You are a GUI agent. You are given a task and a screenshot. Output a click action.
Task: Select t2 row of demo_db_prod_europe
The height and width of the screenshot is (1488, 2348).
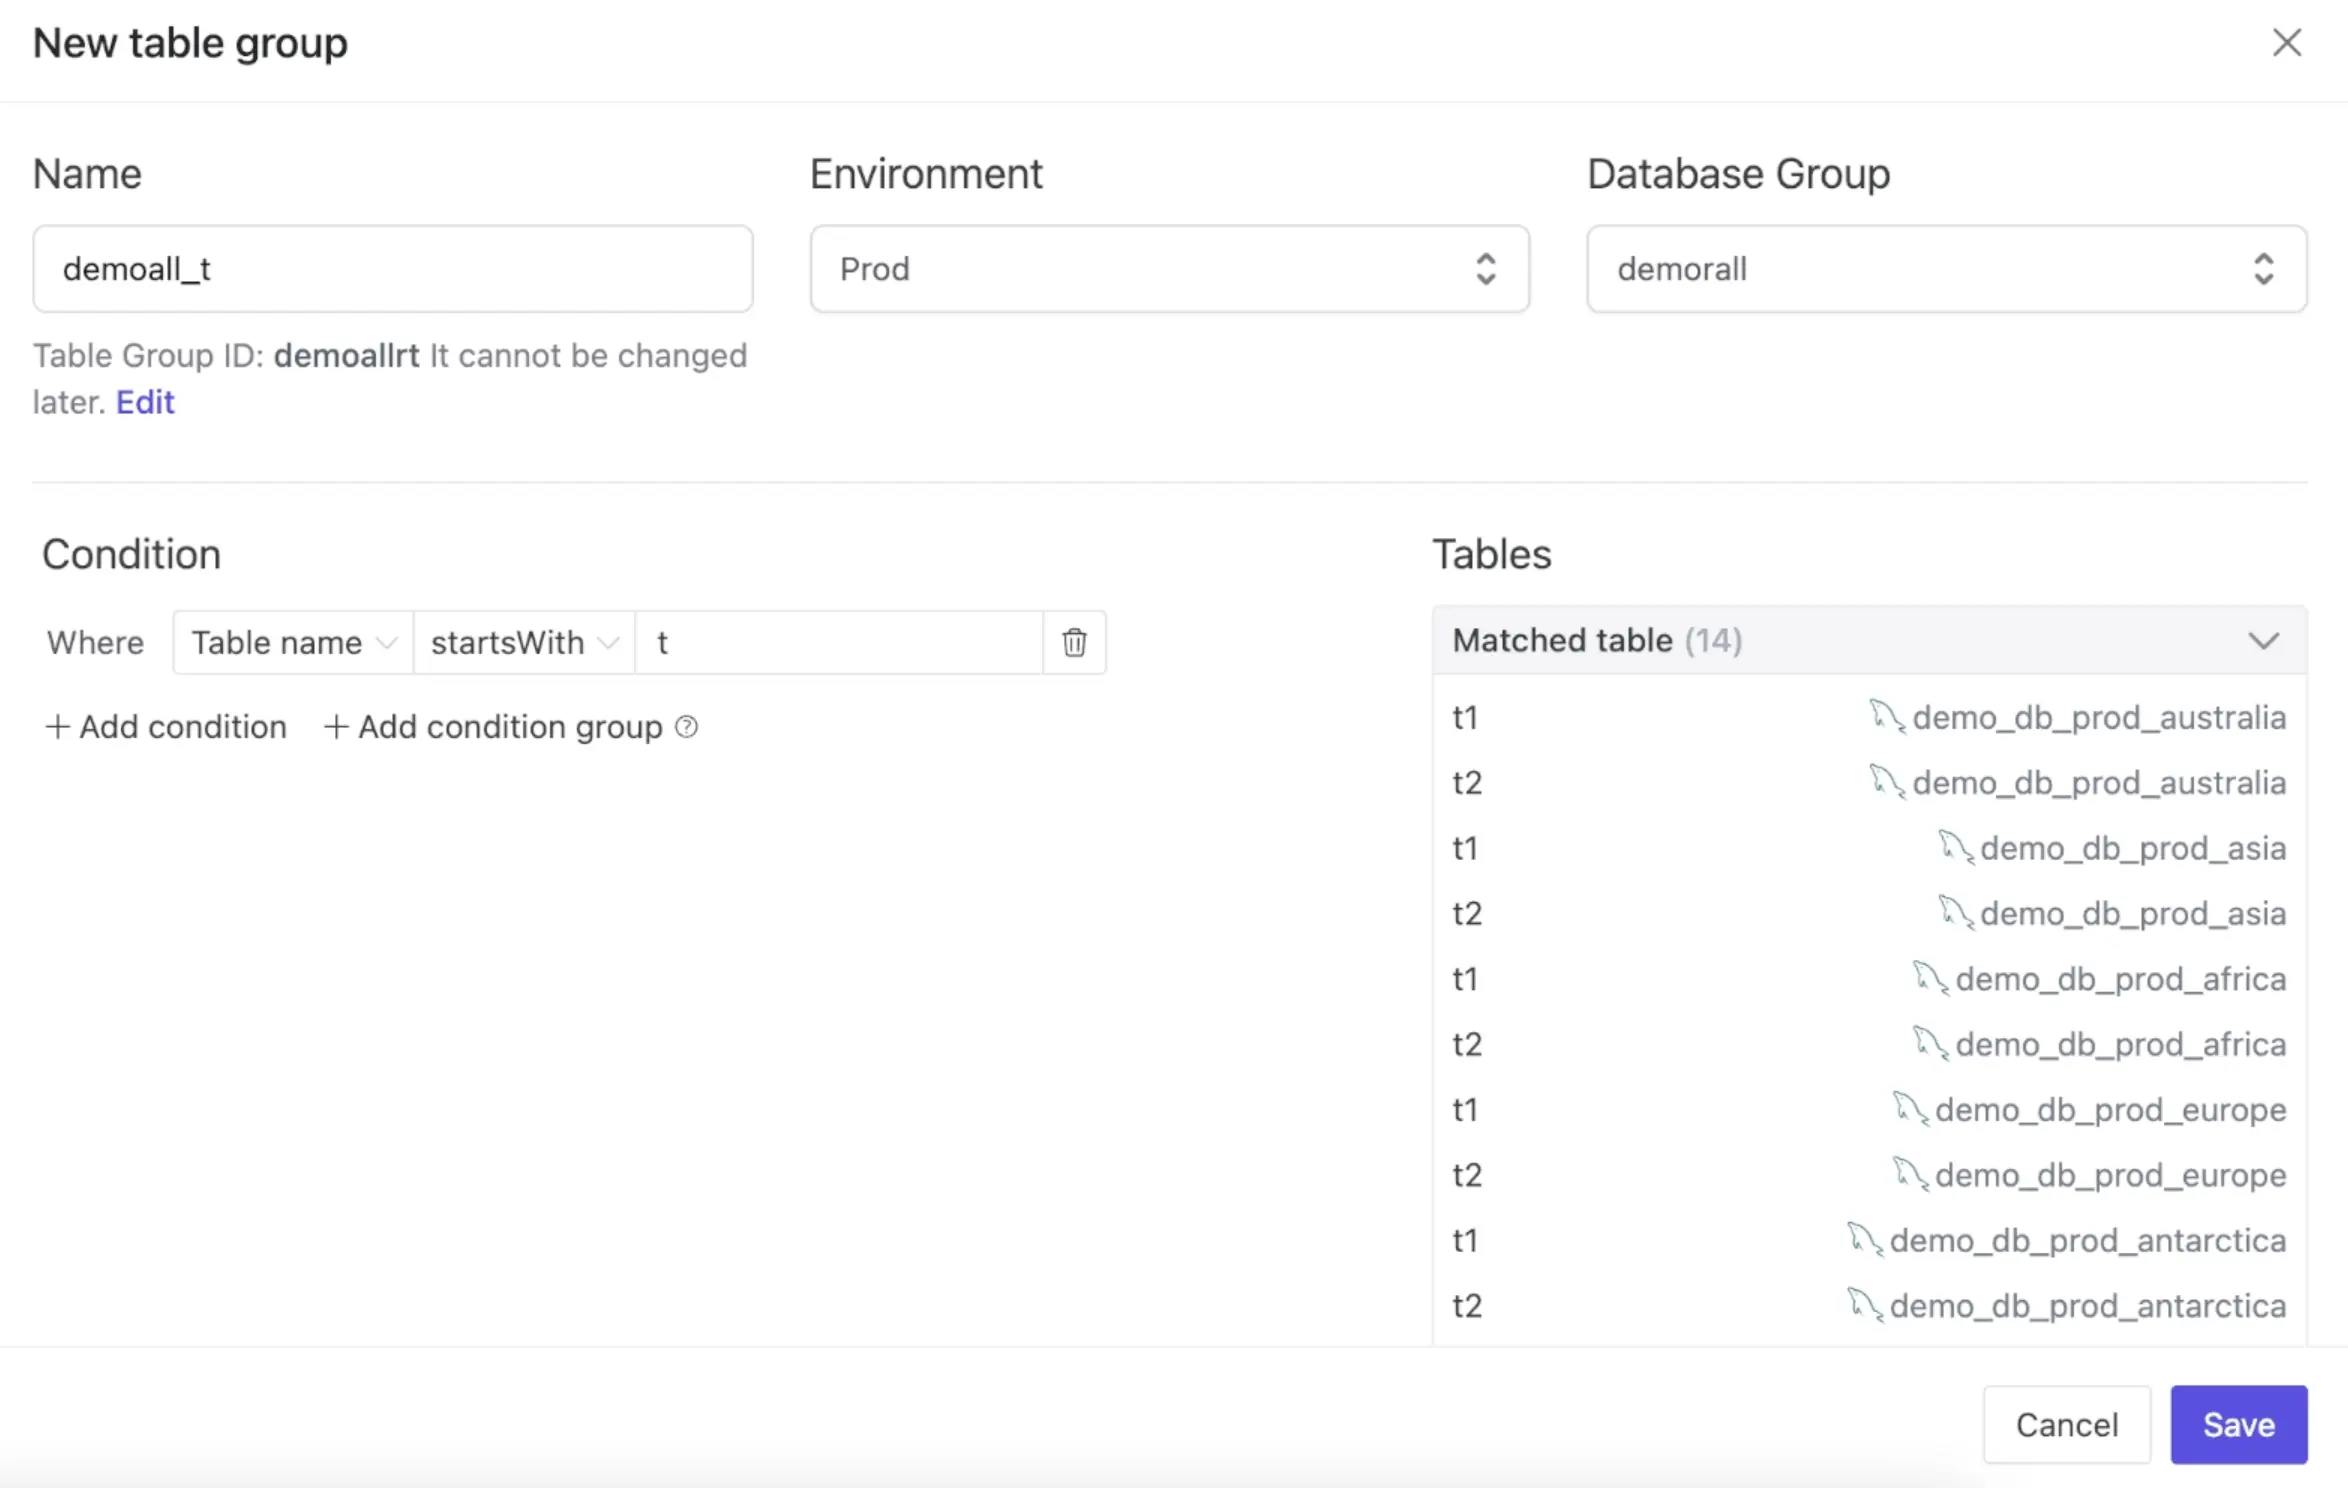coord(1869,1174)
